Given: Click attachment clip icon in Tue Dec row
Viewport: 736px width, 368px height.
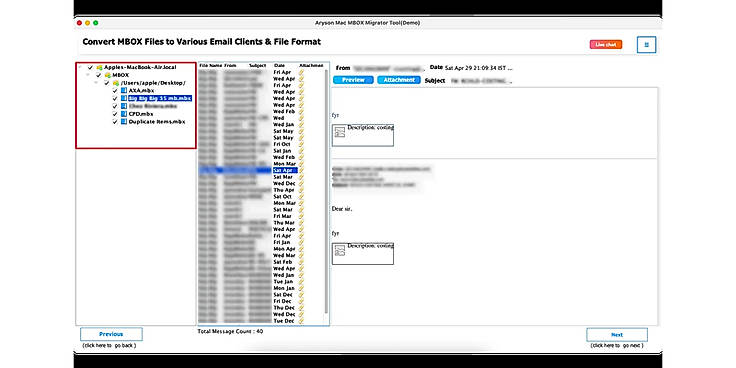Looking at the screenshot, I should pos(301,321).
